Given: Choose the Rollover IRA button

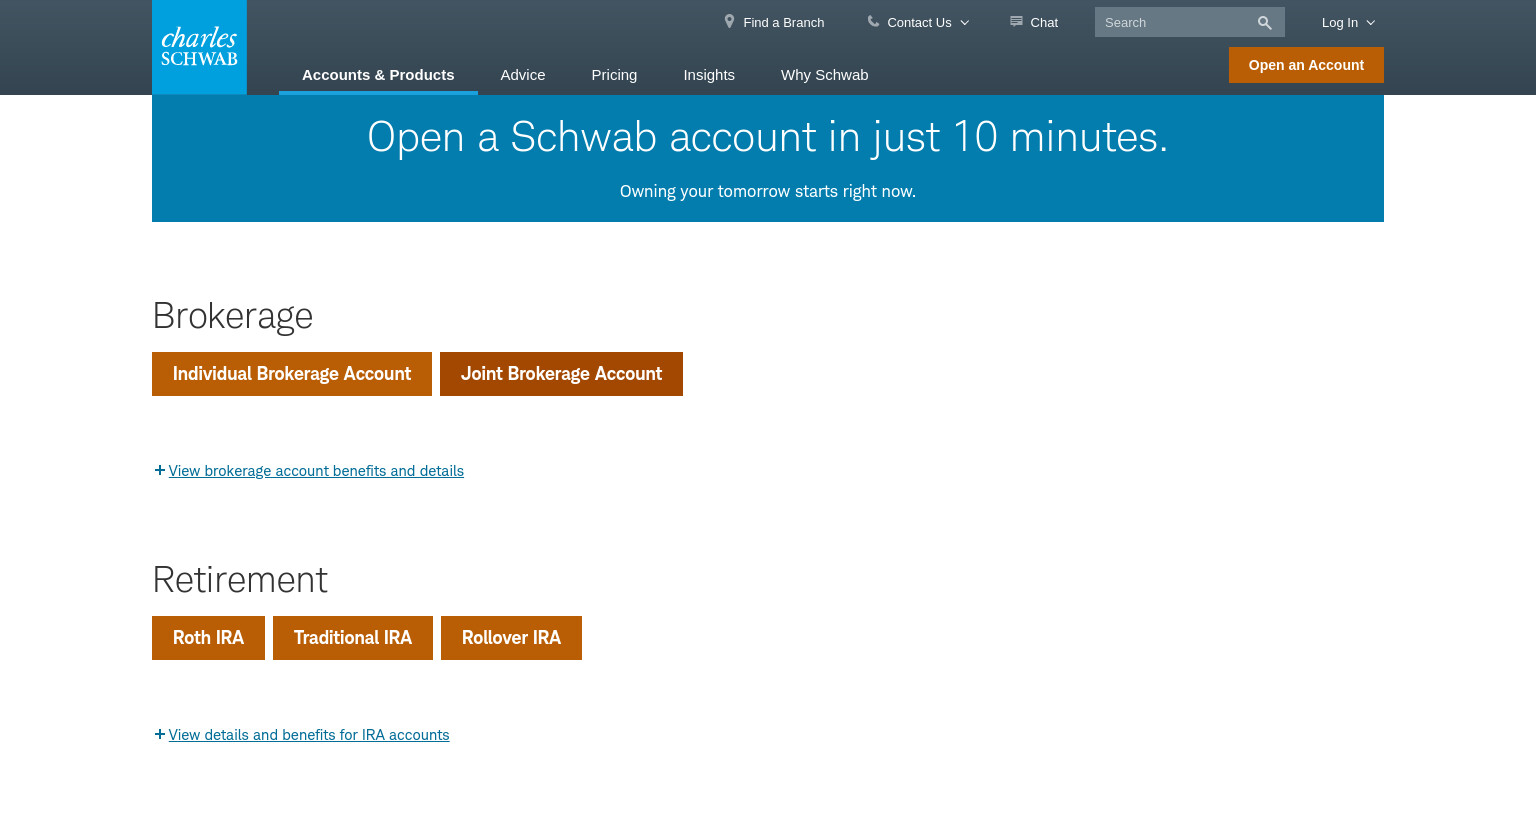Looking at the screenshot, I should 511,638.
